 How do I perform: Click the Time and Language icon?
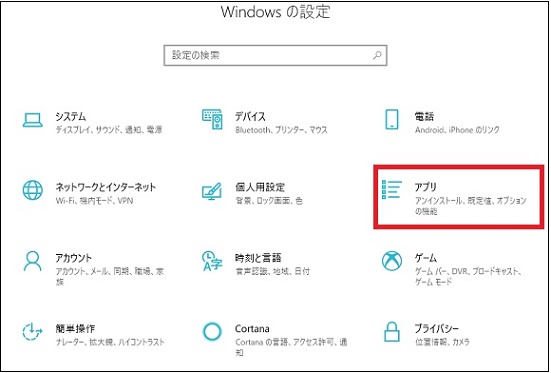(x=212, y=261)
